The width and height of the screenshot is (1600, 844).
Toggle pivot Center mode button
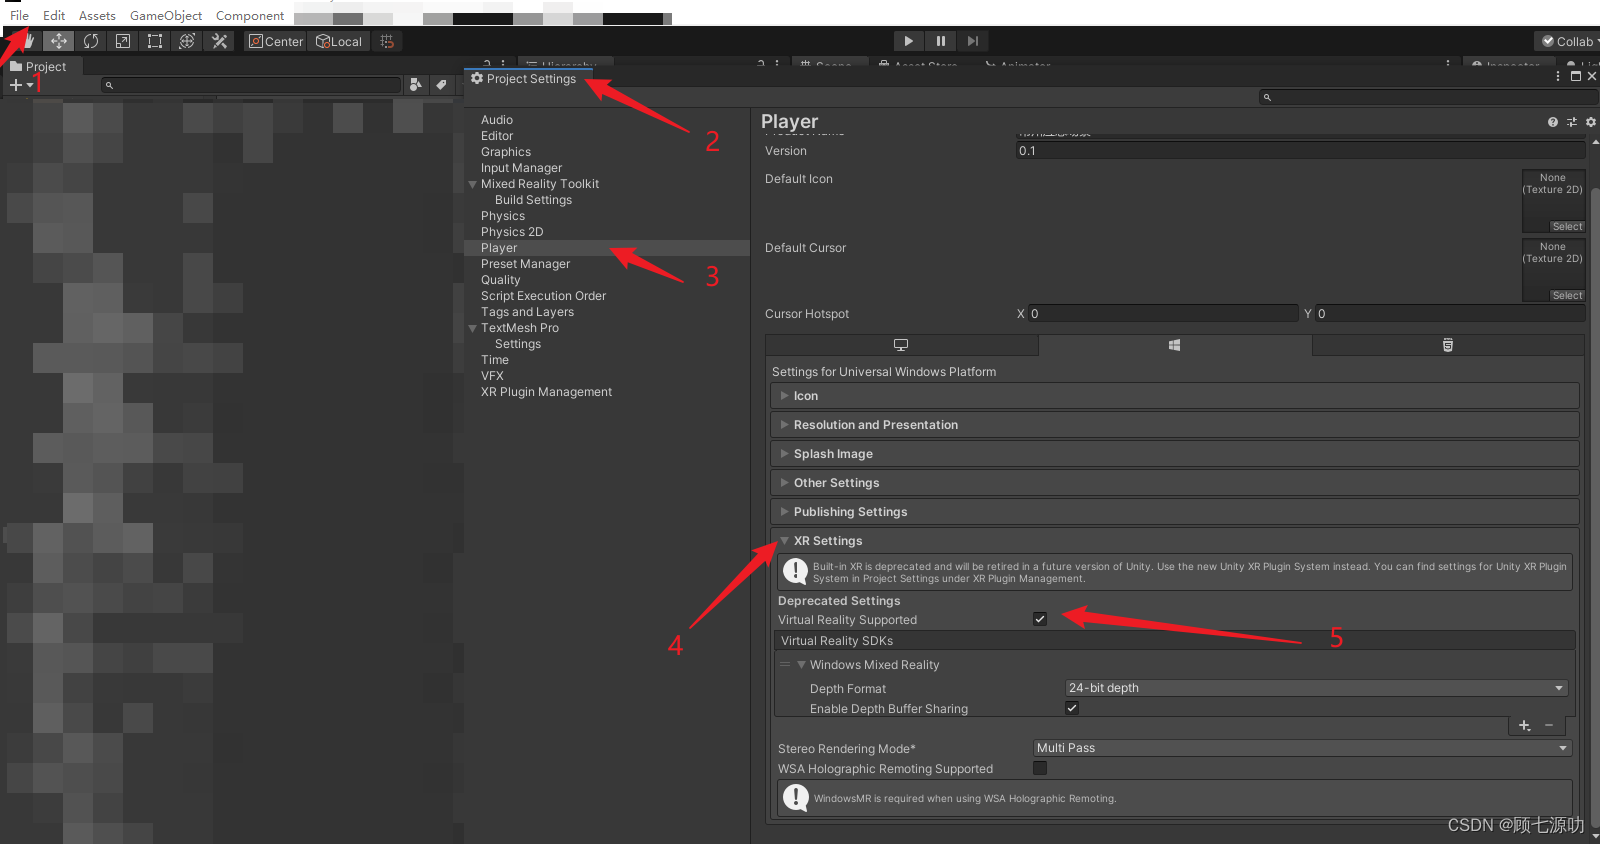tap(276, 41)
